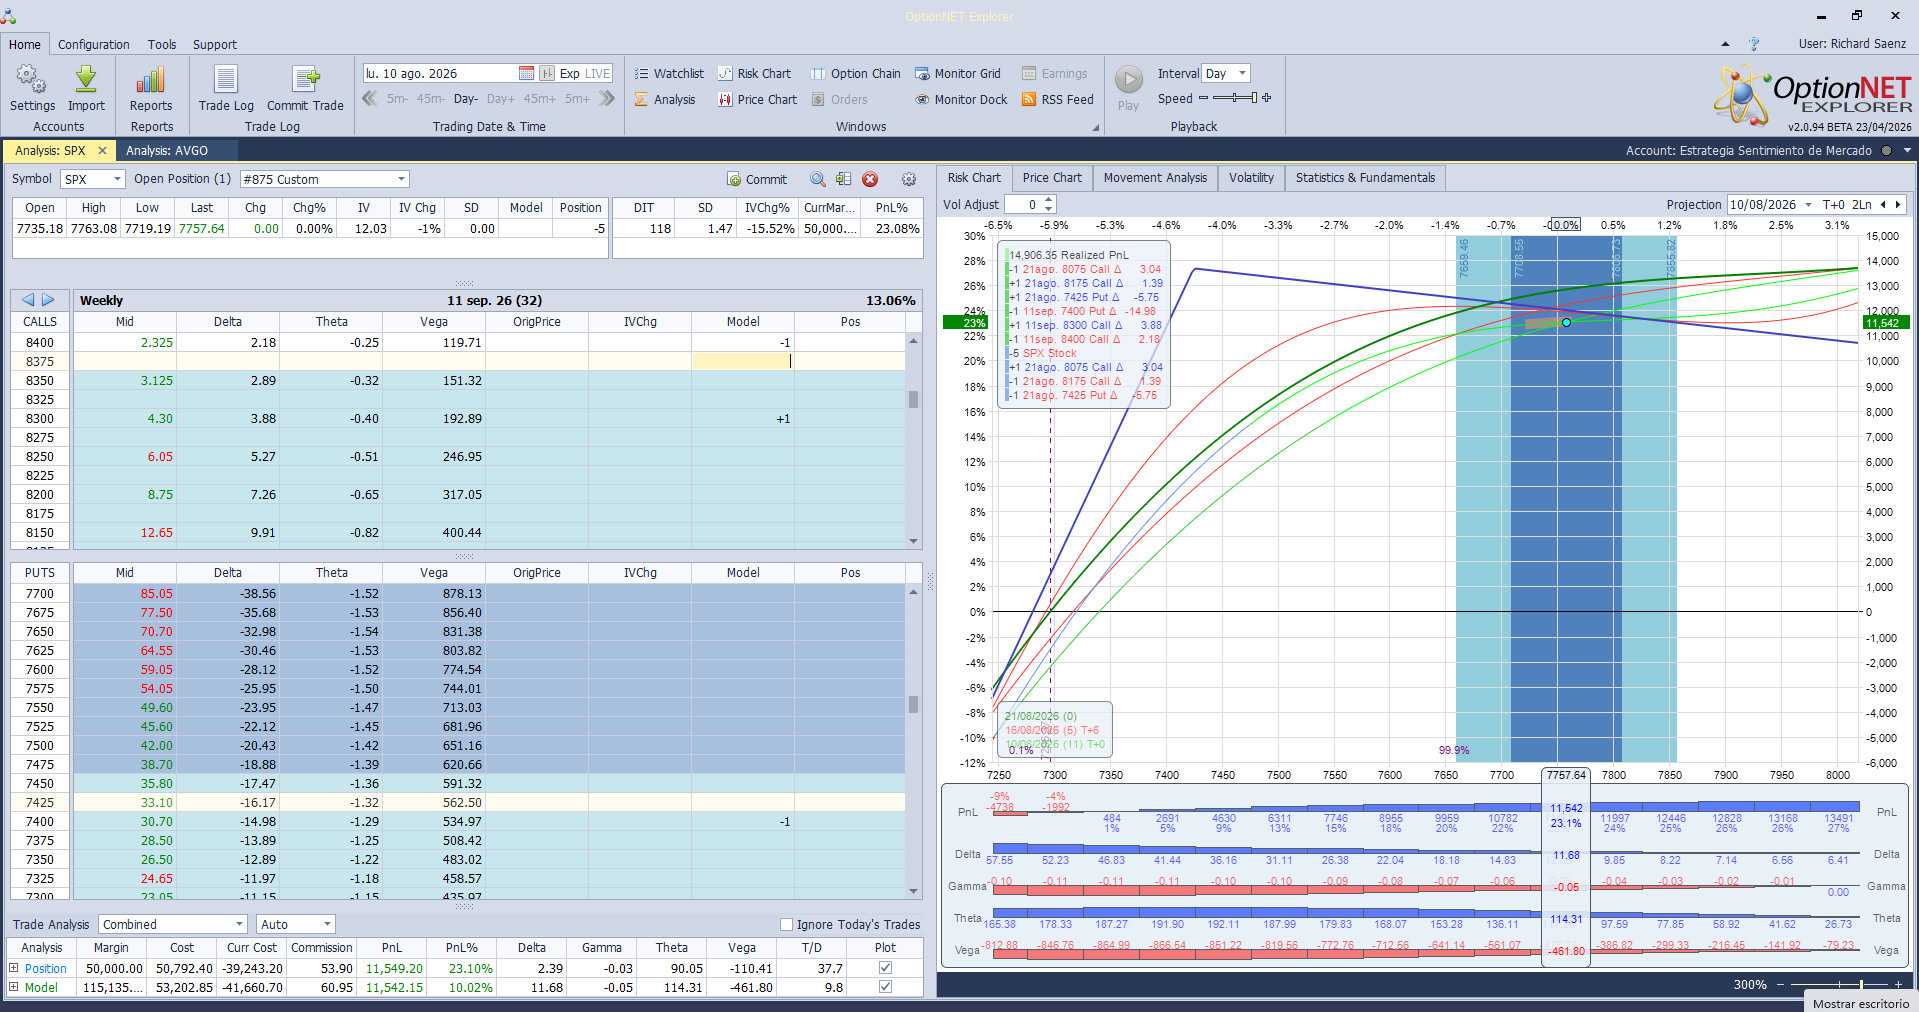The image size is (1919, 1012).
Task: Move projection back with left arrow
Action: (x=1883, y=204)
